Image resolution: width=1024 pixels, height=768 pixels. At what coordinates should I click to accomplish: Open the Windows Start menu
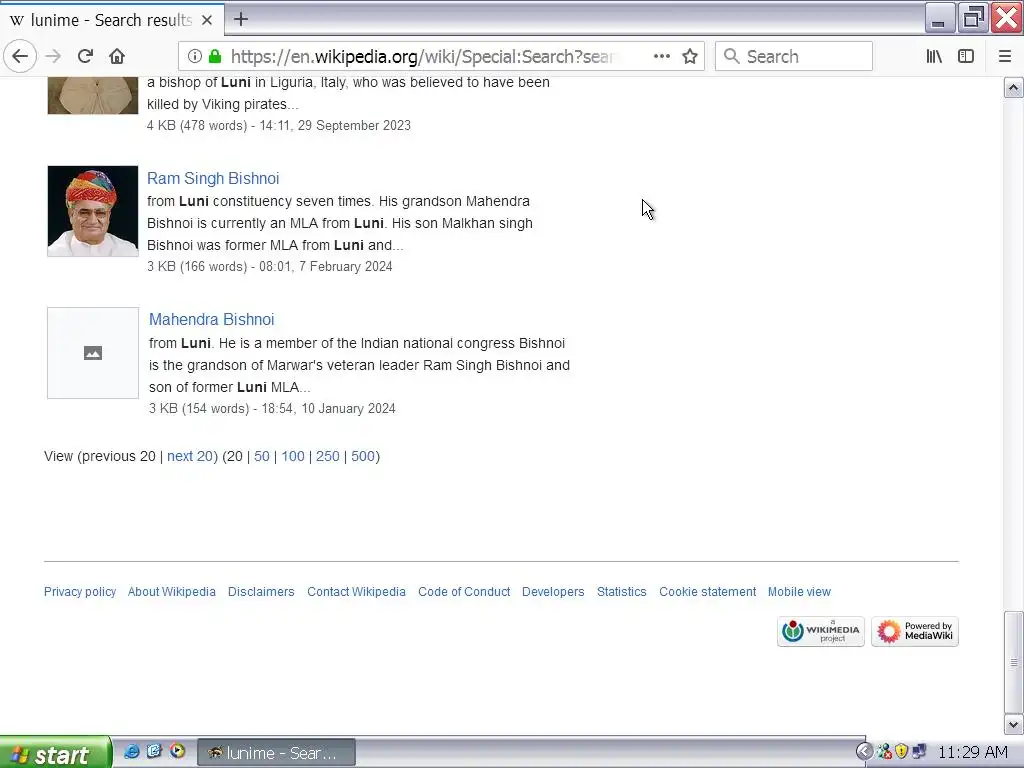click(56, 754)
